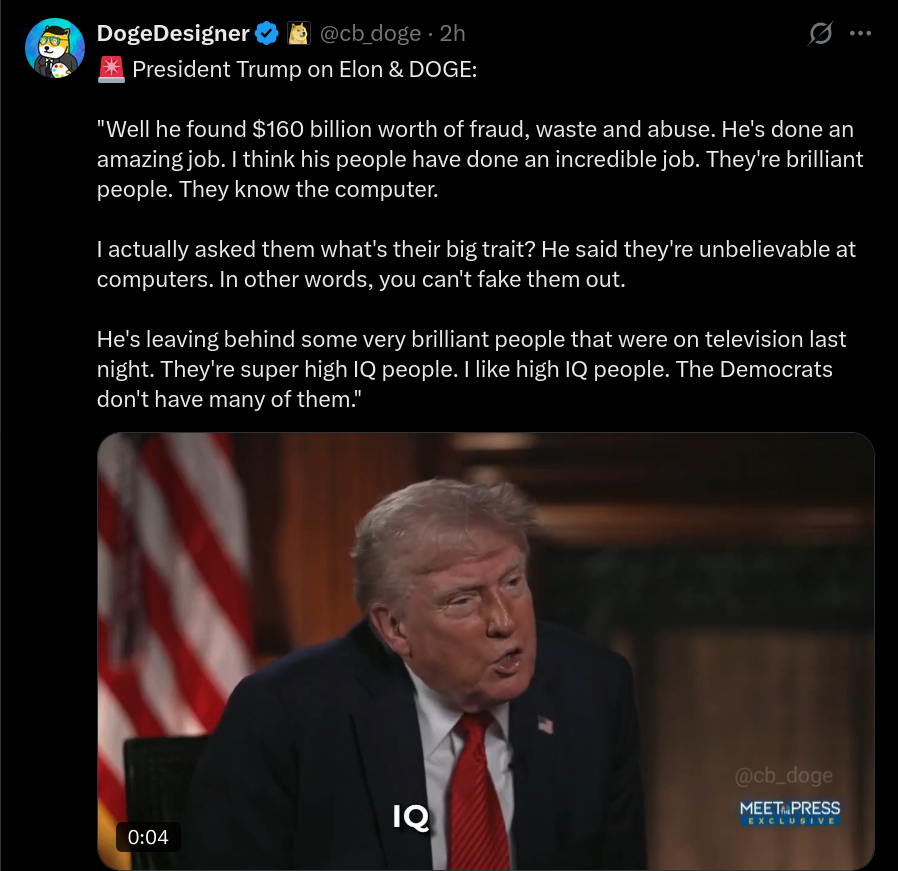This screenshot has width=898, height=871.
Task: Open Grok explain slashed-circle icon
Action: point(820,33)
